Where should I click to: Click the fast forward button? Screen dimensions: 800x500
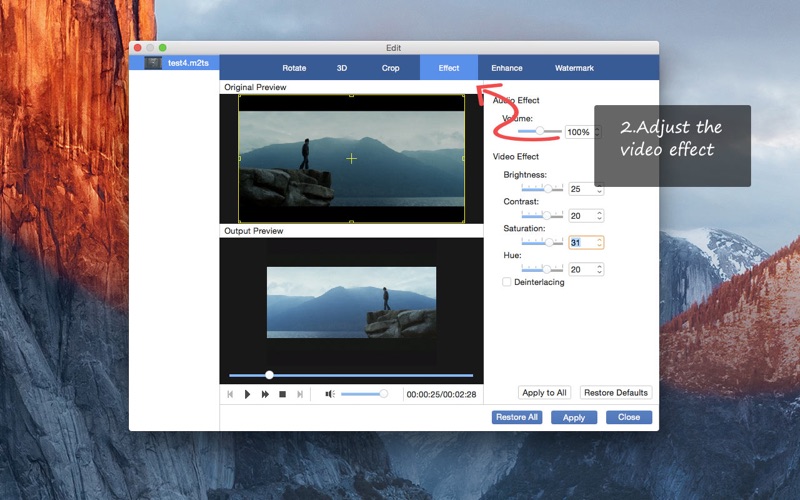coord(265,394)
